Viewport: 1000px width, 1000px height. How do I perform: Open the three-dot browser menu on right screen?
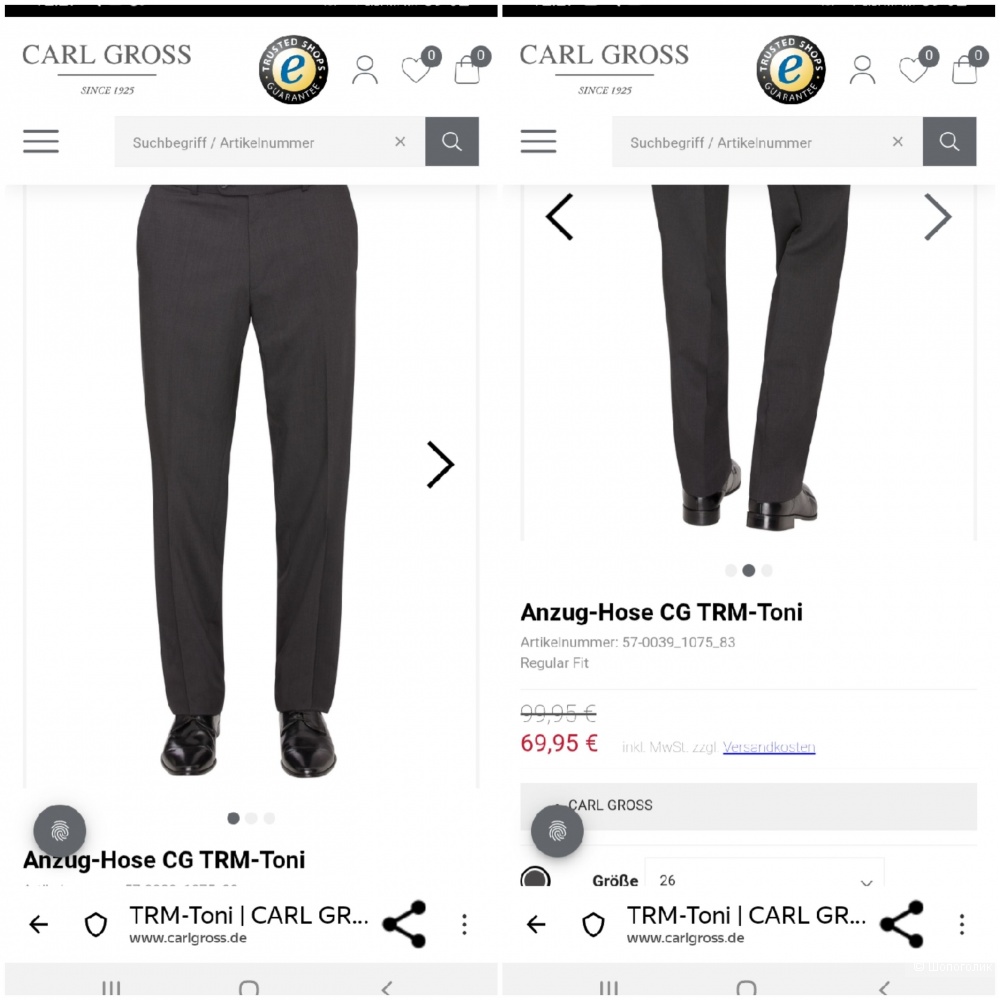pyautogui.click(x=962, y=924)
